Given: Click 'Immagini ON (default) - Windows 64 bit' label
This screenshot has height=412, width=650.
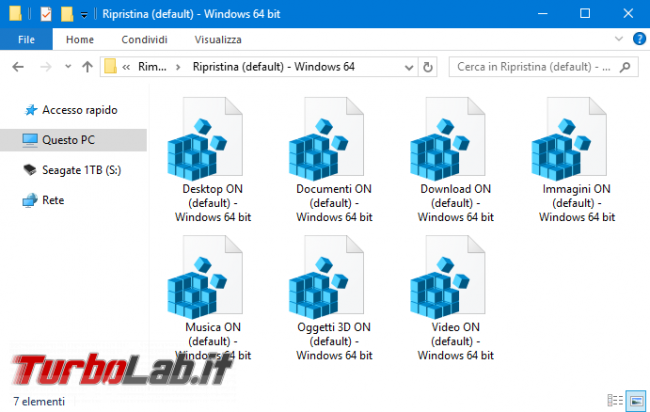Looking at the screenshot, I should 577,203.
